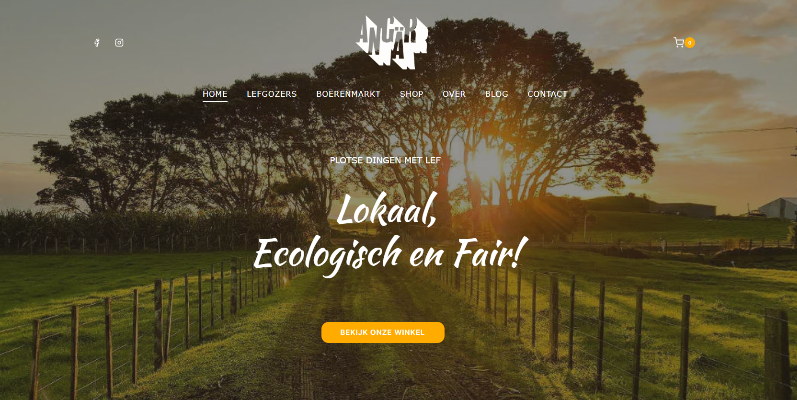
Task: Click the 'Ecologisch en Fair!' headline
Action: 390,256
